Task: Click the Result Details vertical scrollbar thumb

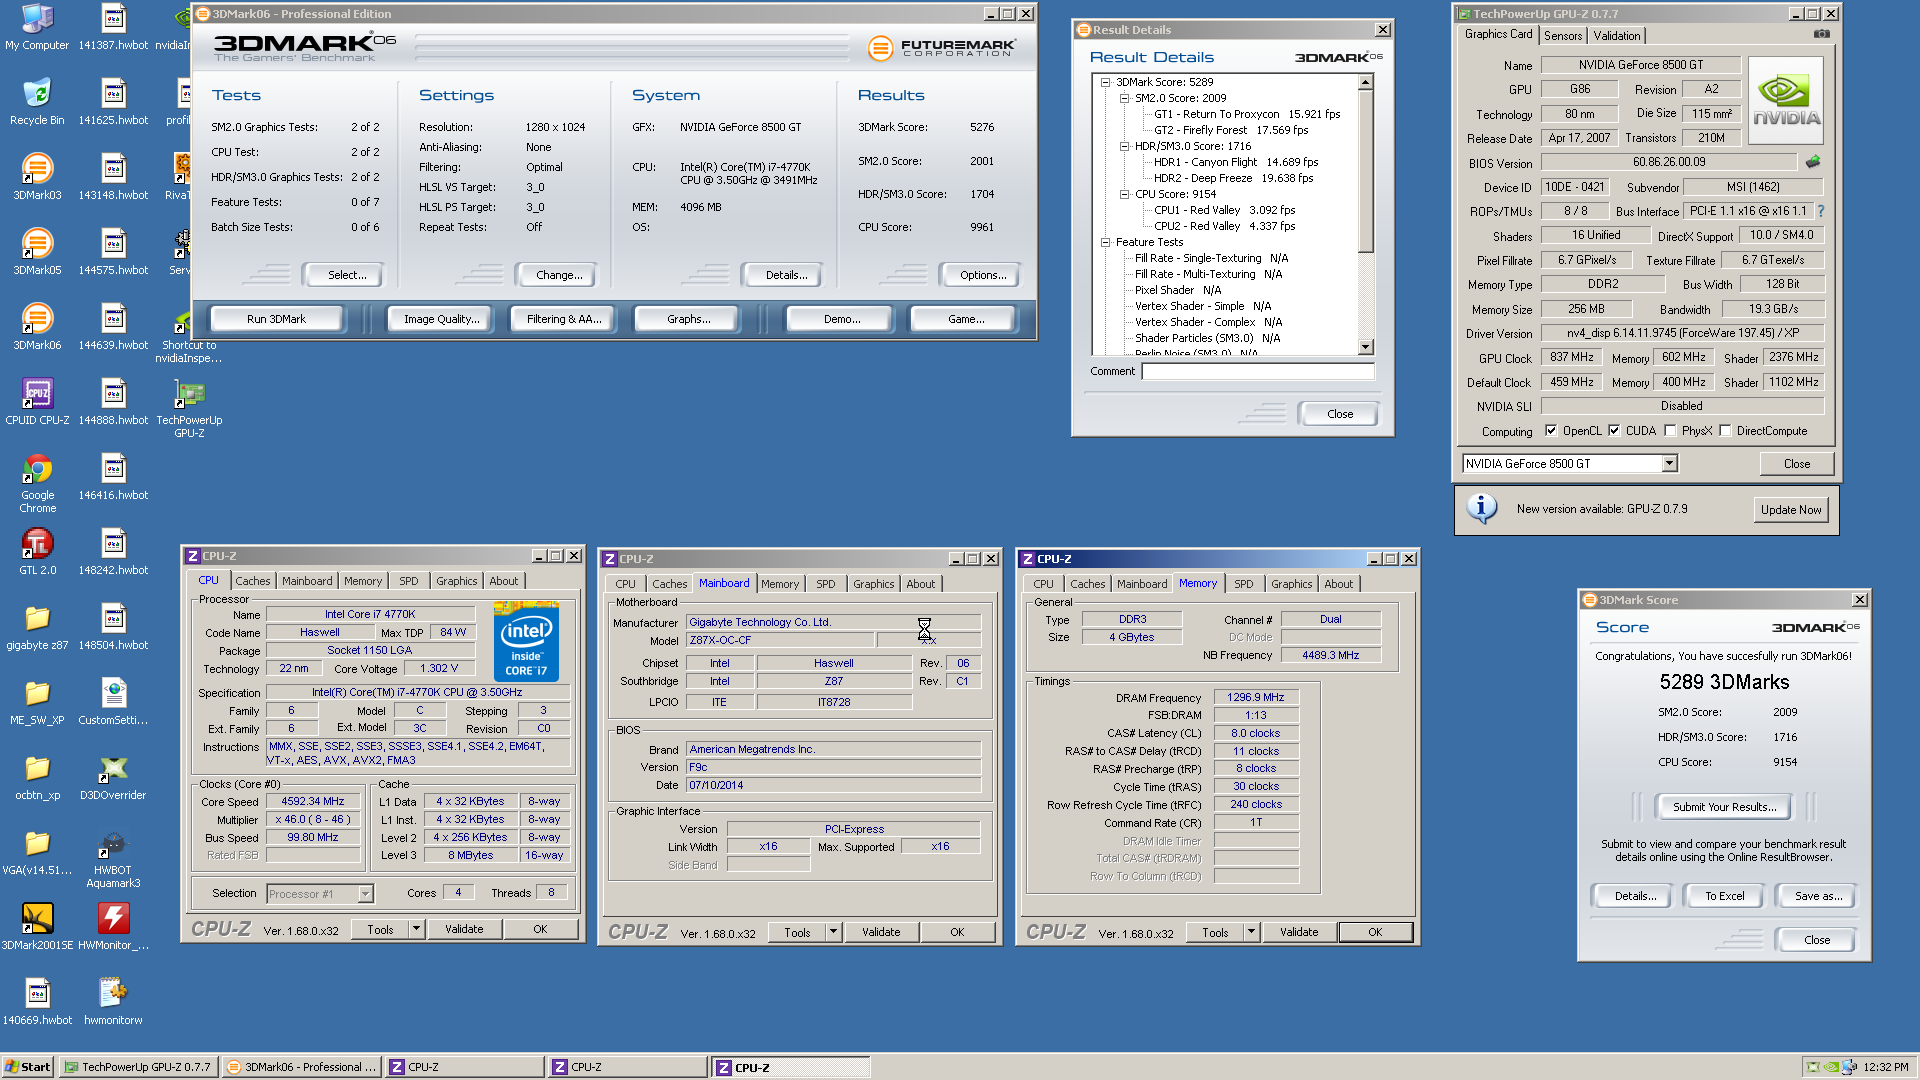Action: (x=1366, y=171)
